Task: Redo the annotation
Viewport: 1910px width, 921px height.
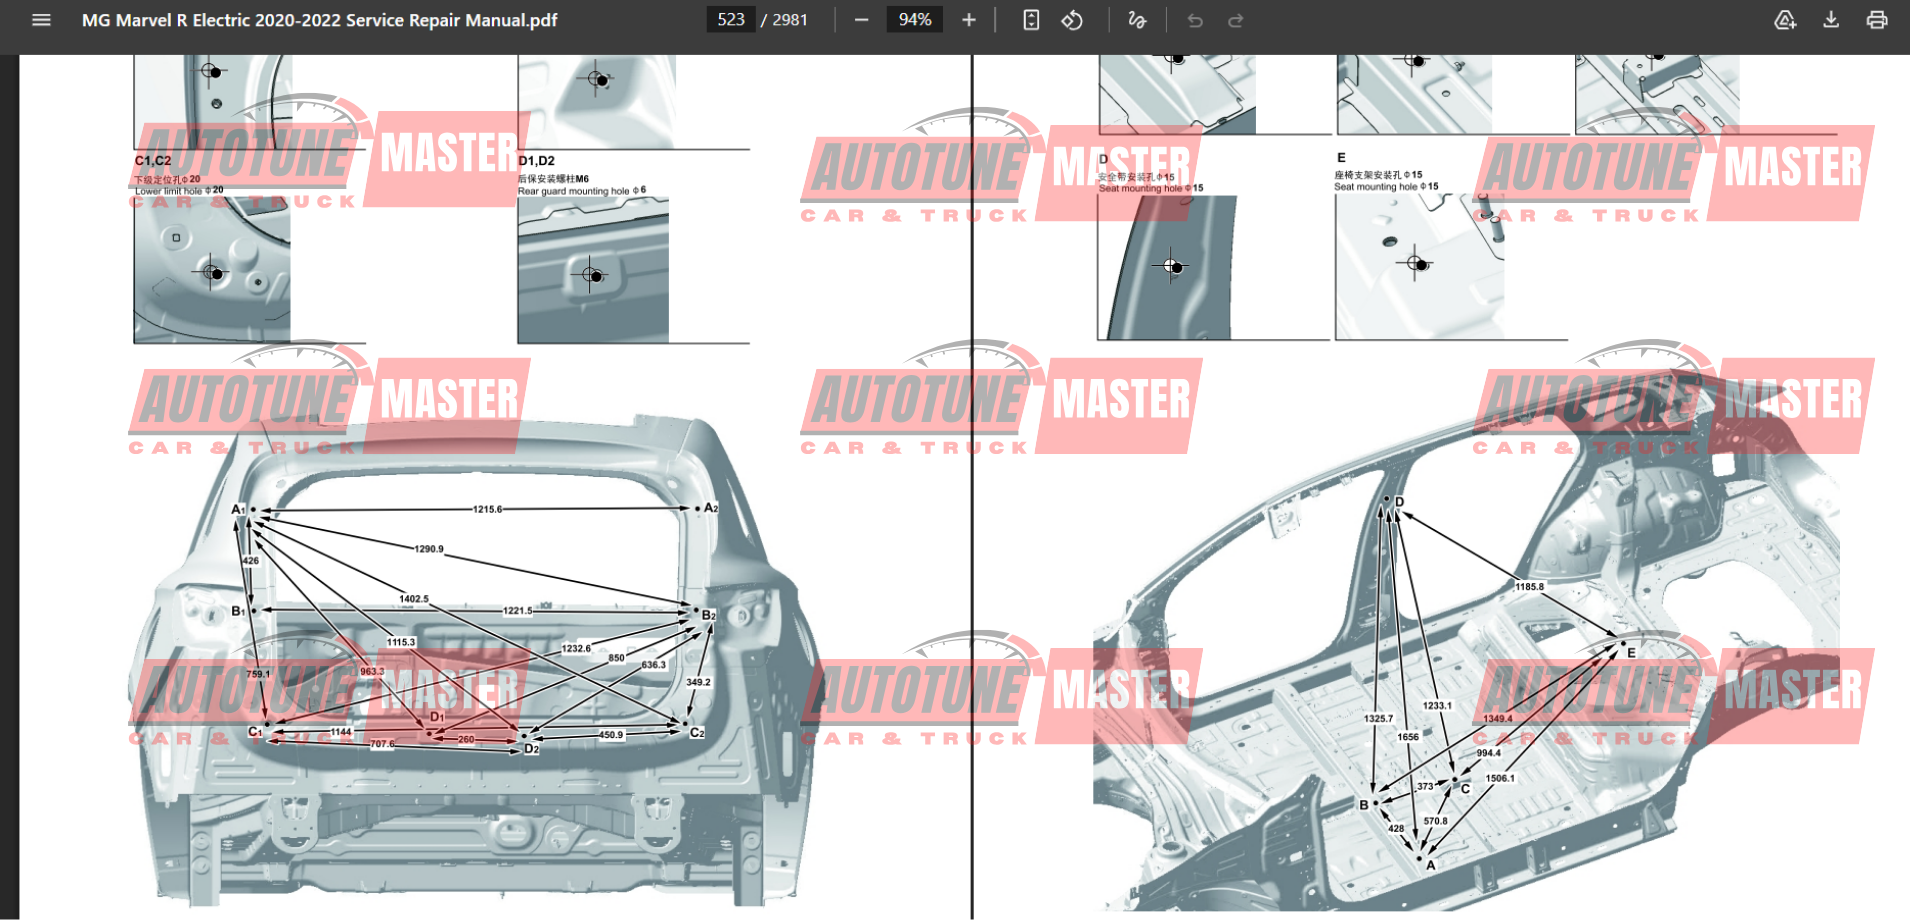Action: [x=1236, y=20]
